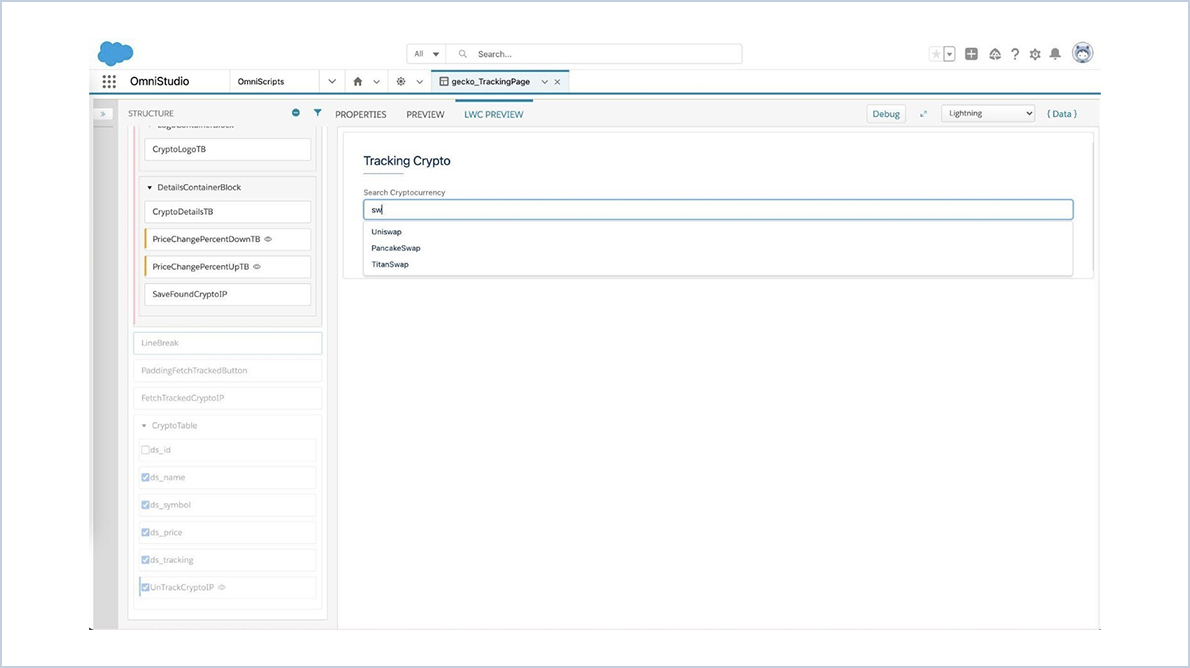Open the App Launcher waffle icon
This screenshot has width=1190, height=668.
pyautogui.click(x=109, y=81)
